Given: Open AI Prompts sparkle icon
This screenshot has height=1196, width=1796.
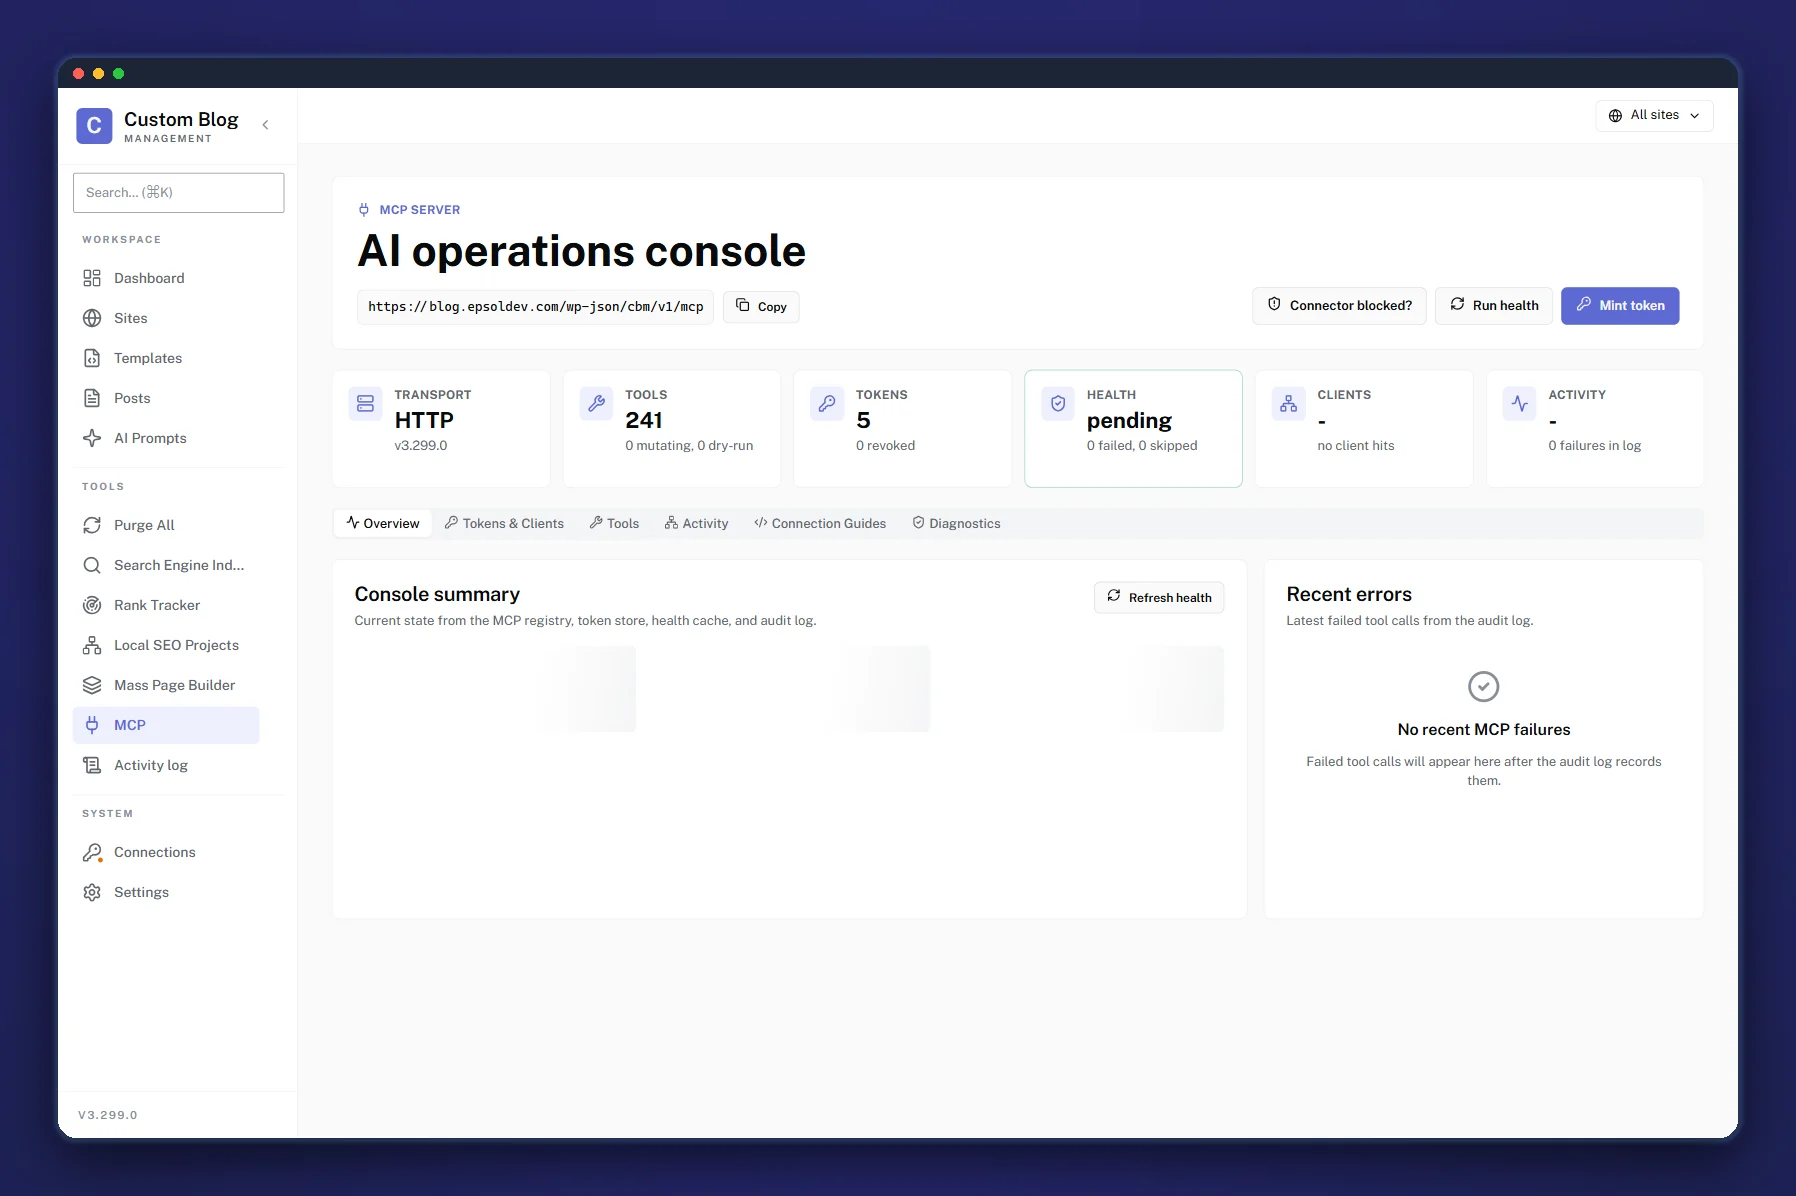Looking at the screenshot, I should [92, 438].
